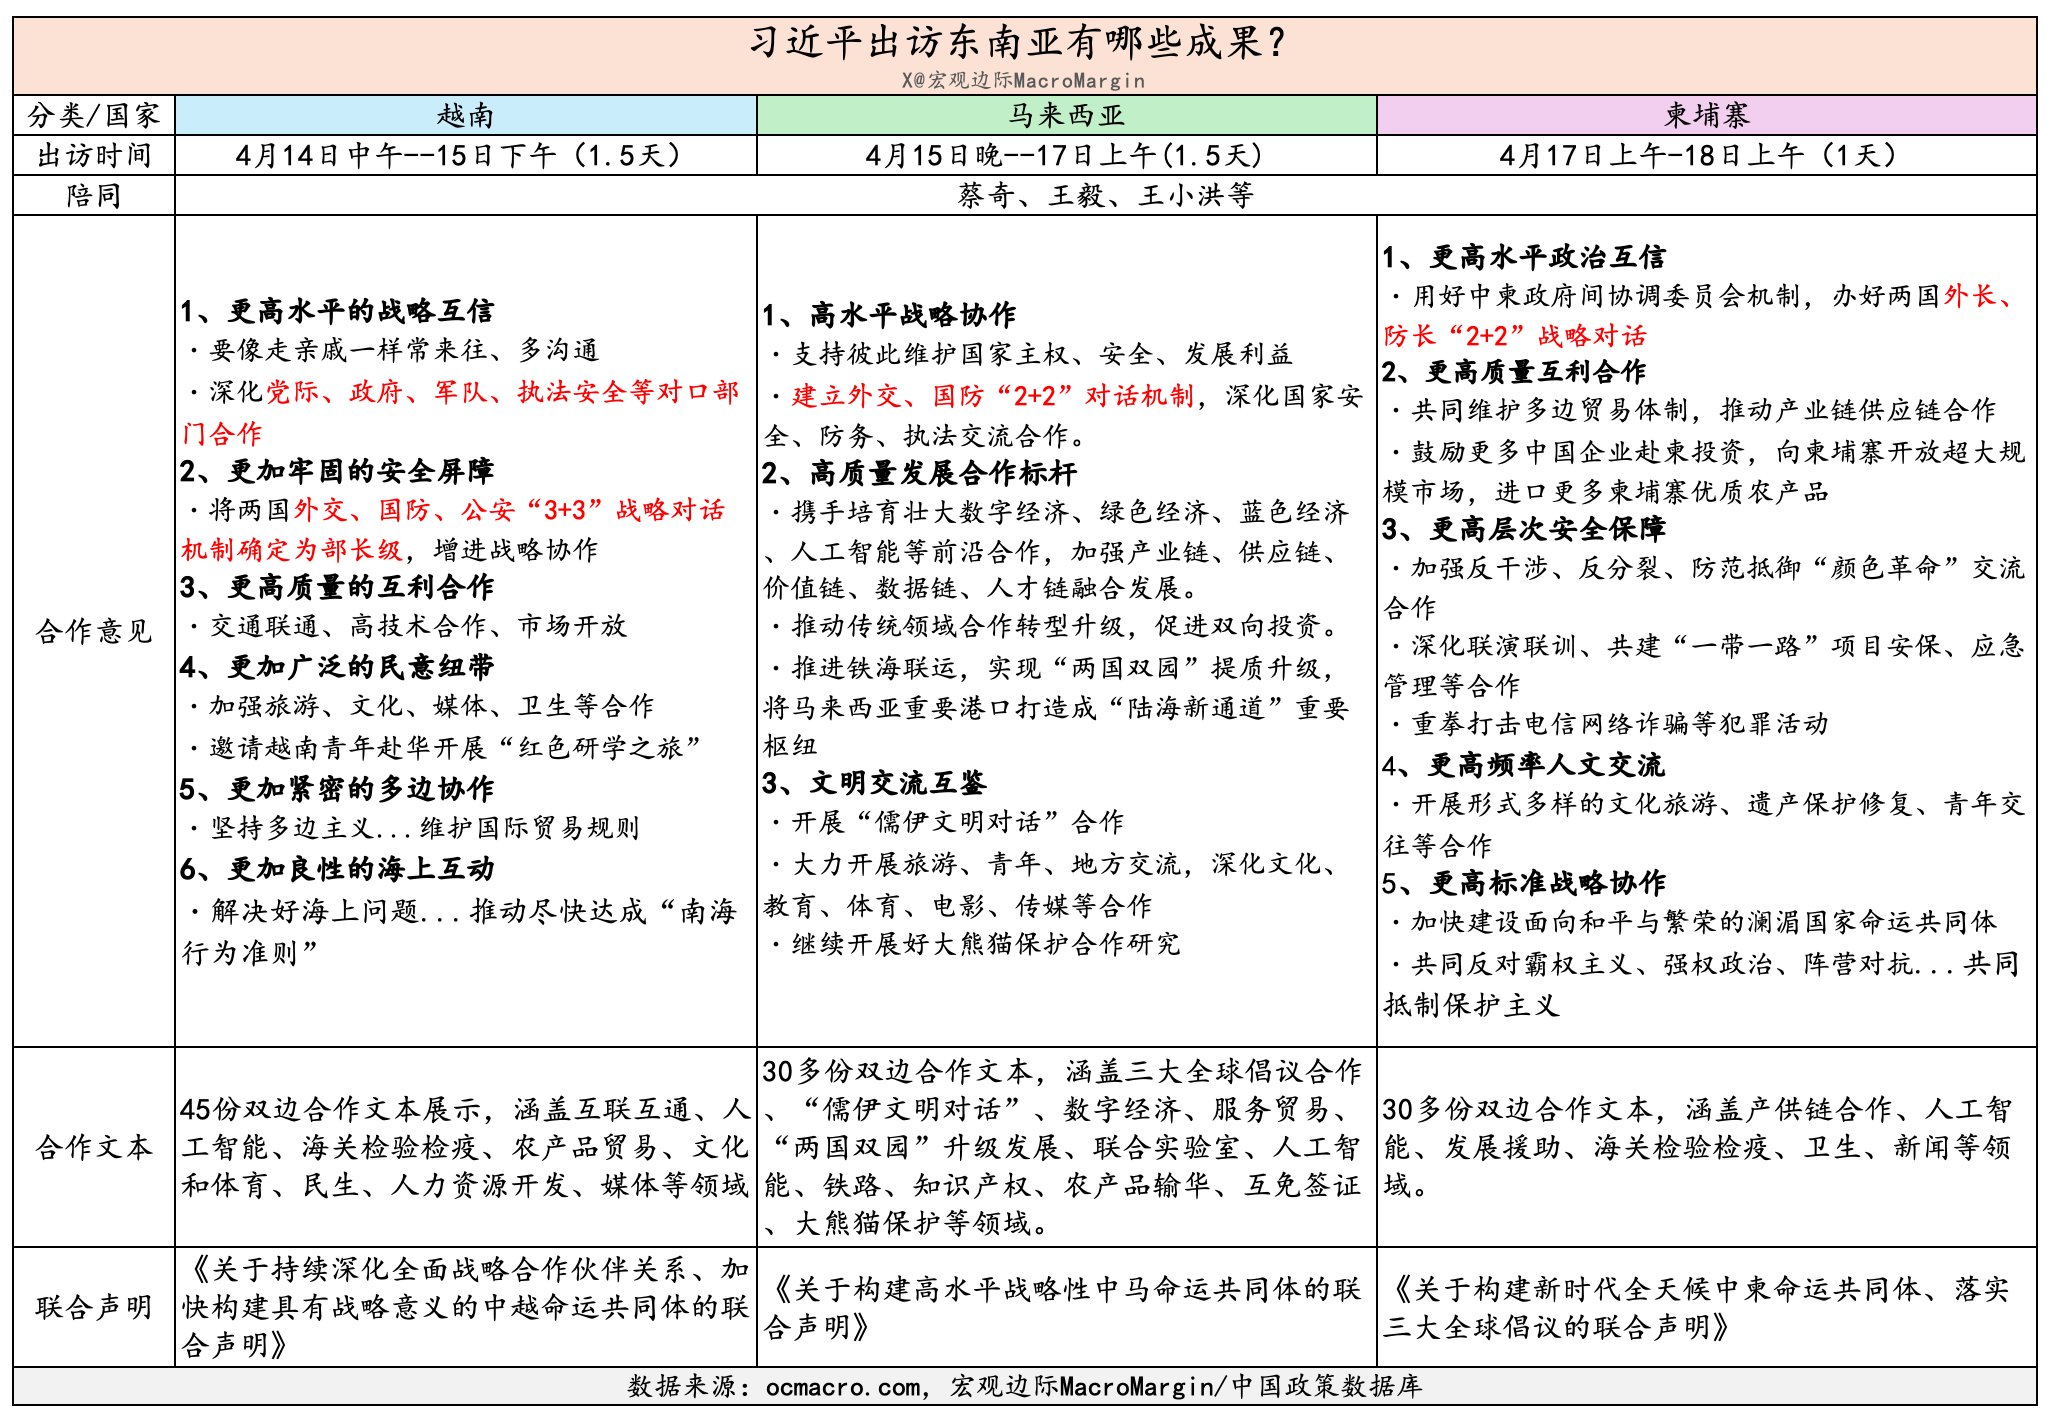This screenshot has height=1426, width=2052.
Task: Click the X@宏观边际MacroMargin watermark text
Action: point(1022,81)
